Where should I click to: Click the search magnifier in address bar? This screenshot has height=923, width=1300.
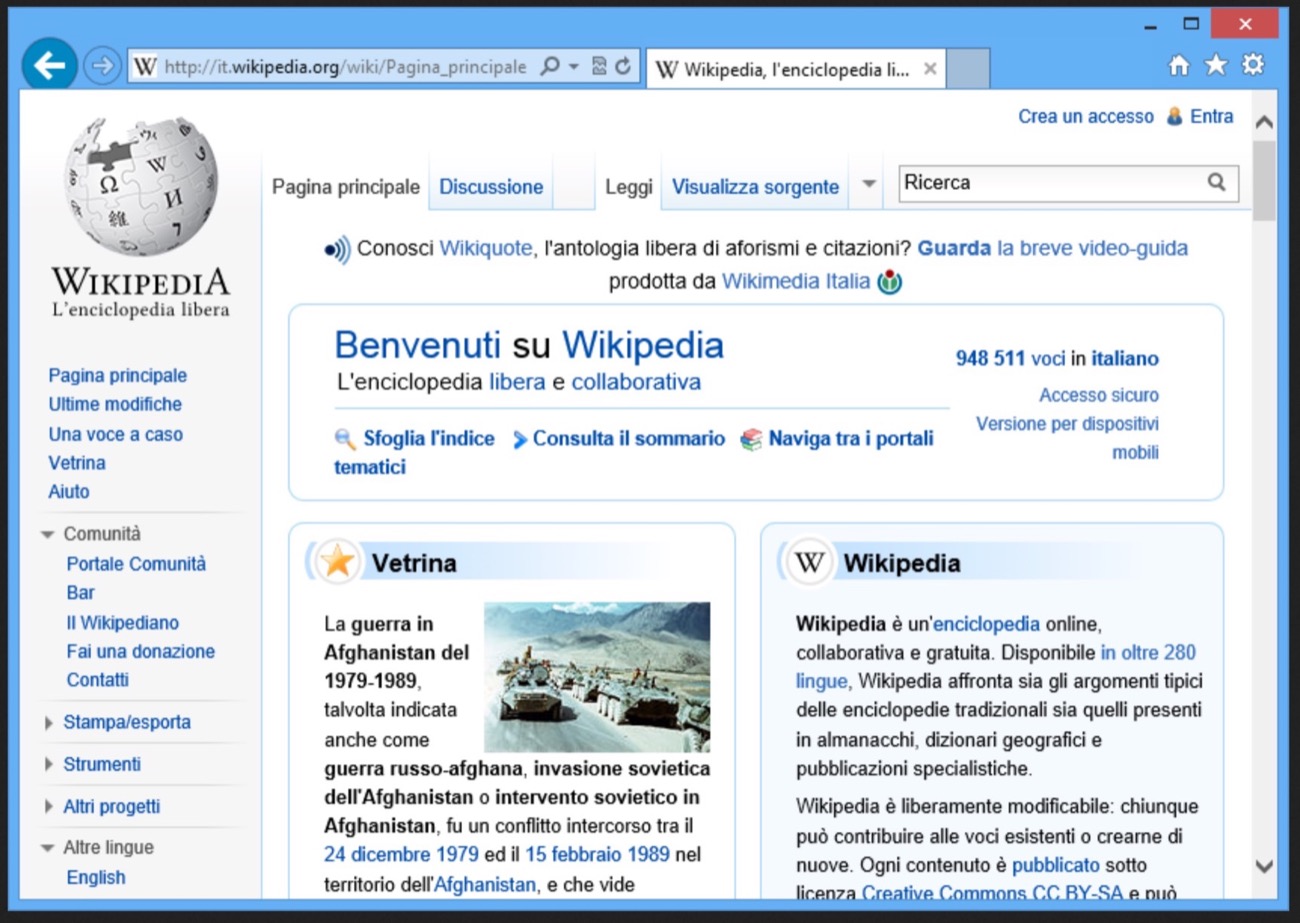click(549, 67)
